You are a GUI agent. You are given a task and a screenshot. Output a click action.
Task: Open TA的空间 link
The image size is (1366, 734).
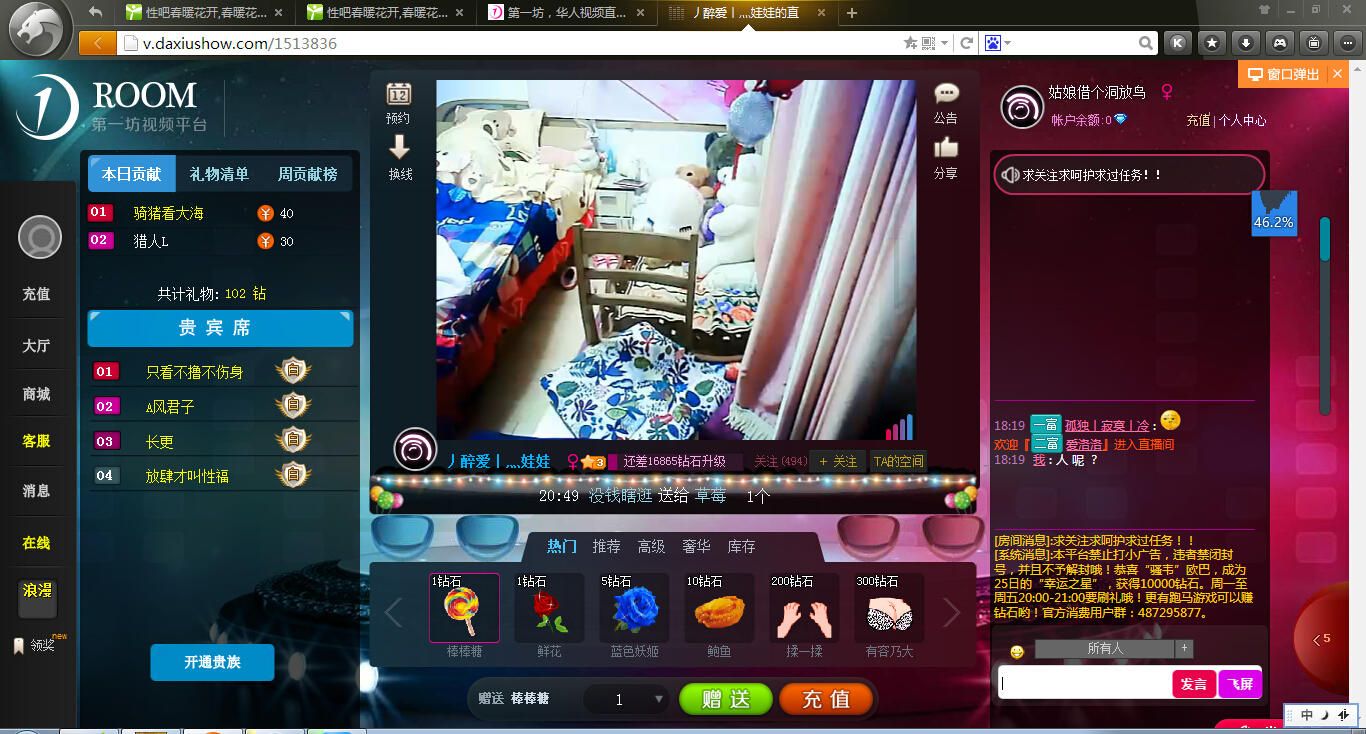pos(898,461)
